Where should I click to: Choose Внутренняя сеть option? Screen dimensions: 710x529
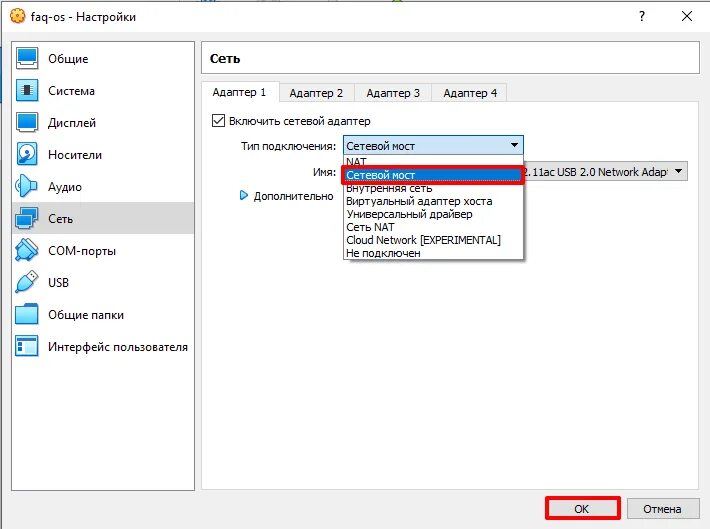pyautogui.click(x=433, y=188)
